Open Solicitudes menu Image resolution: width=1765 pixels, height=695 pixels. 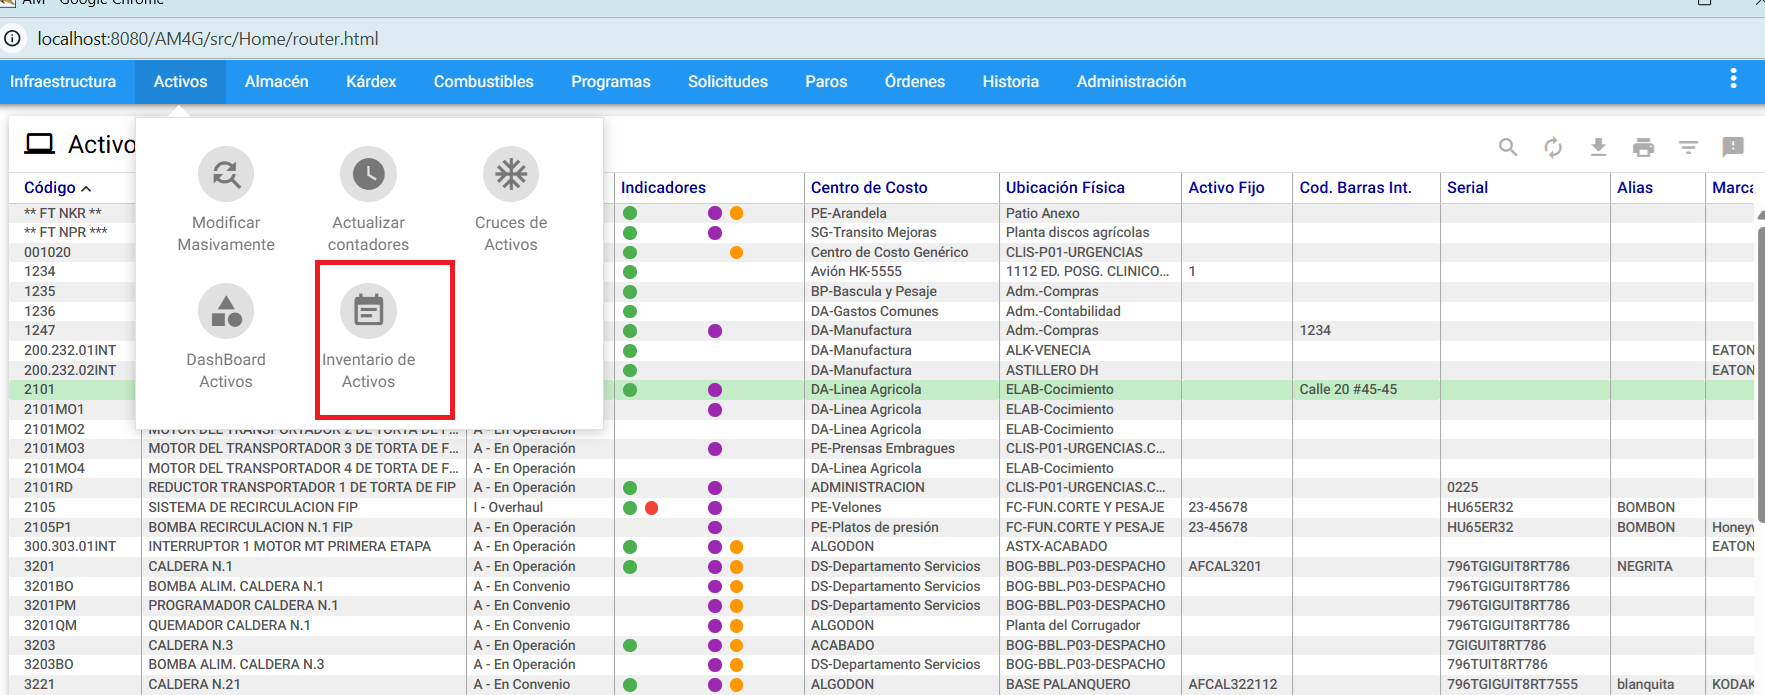point(728,82)
